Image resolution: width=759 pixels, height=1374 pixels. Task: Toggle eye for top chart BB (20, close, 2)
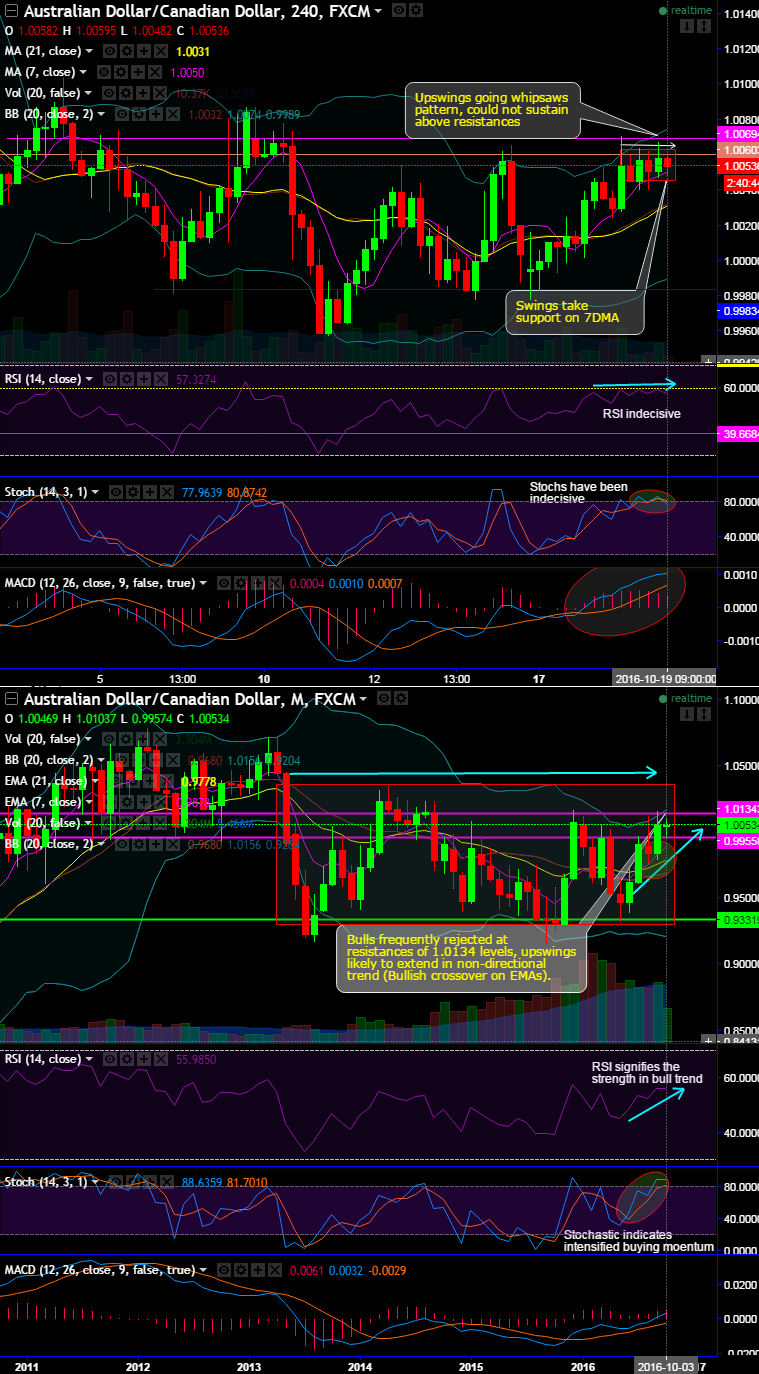tap(122, 114)
